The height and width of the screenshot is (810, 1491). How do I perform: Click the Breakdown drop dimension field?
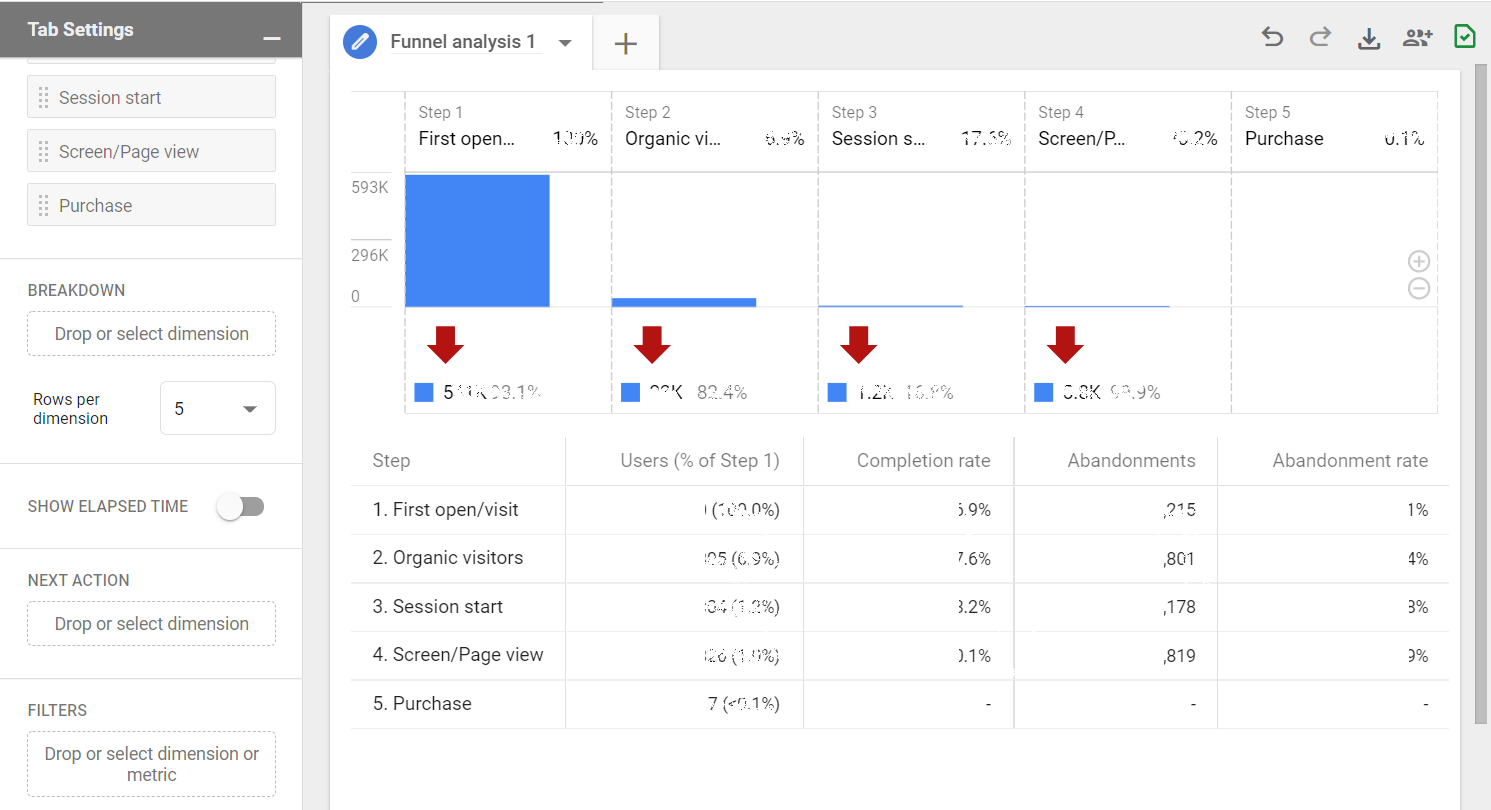[x=151, y=334]
